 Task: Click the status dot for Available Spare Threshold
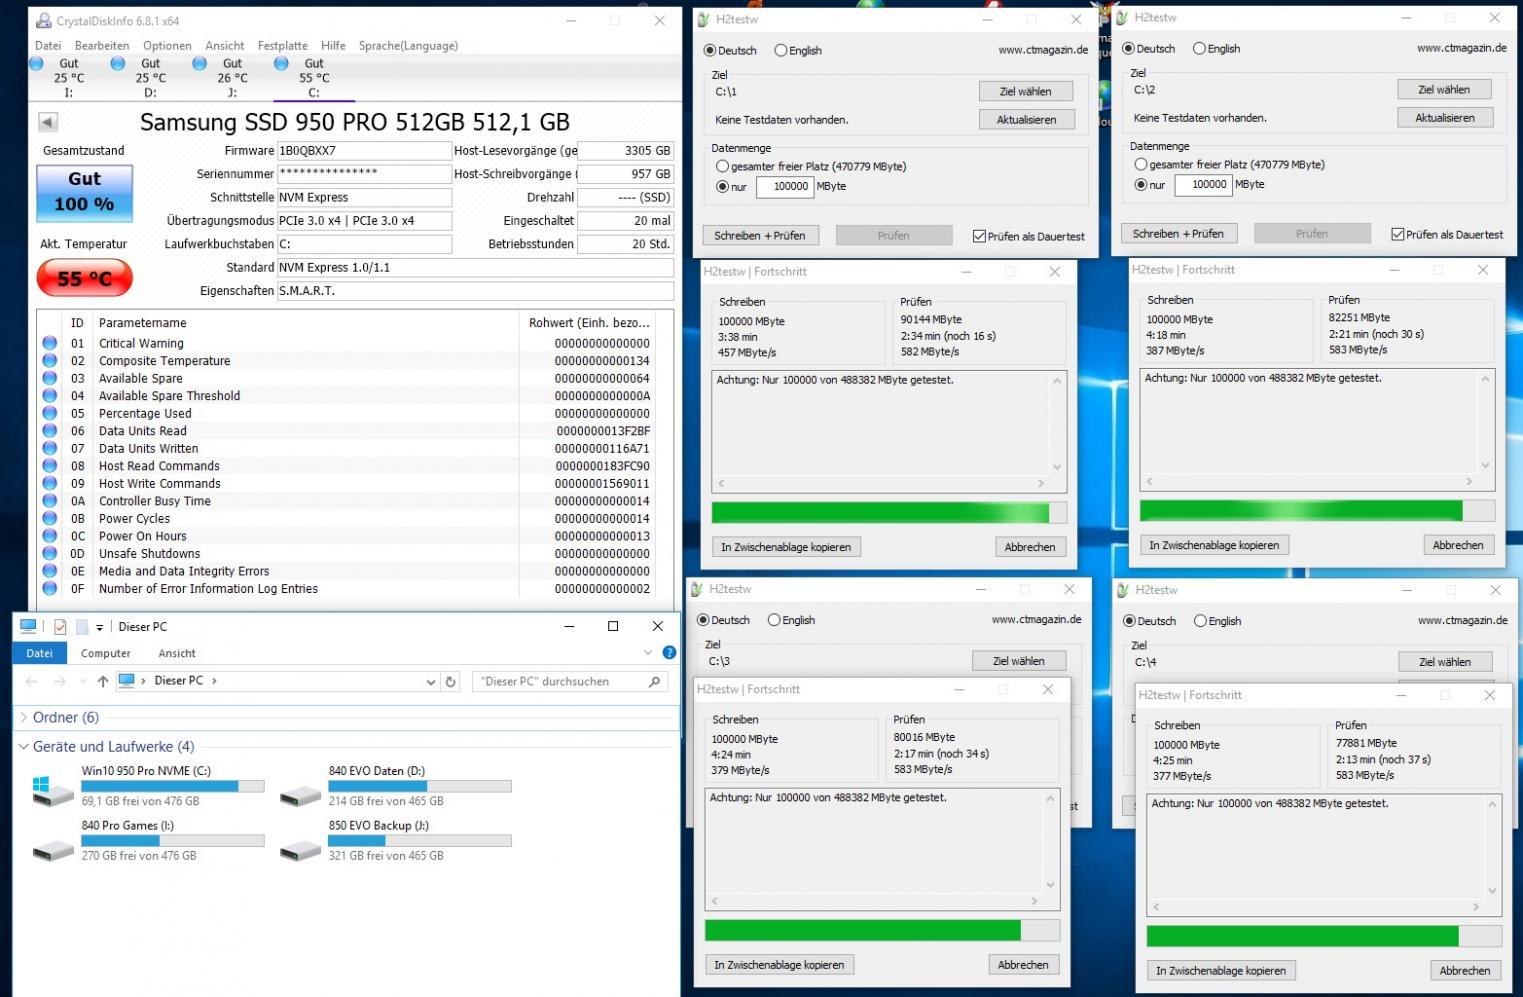50,396
